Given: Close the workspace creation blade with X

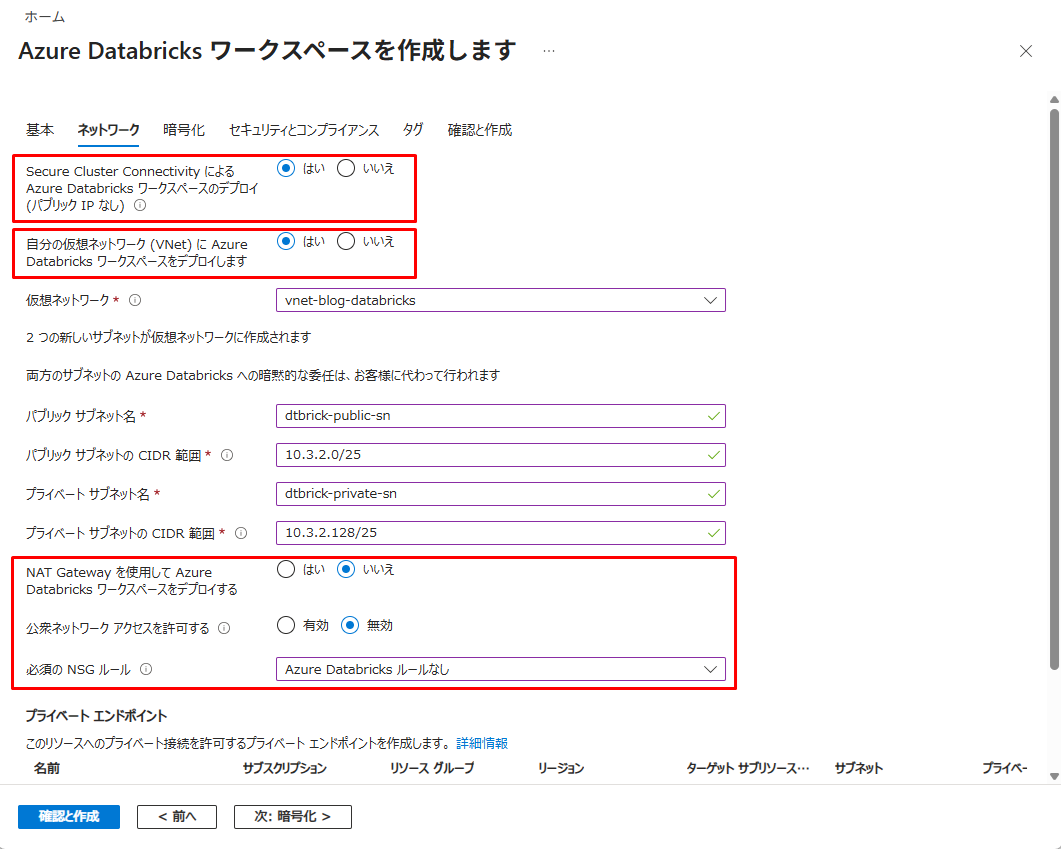Looking at the screenshot, I should click(x=1025, y=51).
